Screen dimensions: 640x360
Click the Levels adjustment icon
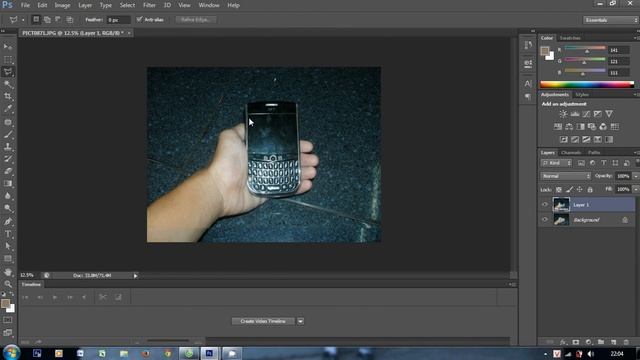575,114
